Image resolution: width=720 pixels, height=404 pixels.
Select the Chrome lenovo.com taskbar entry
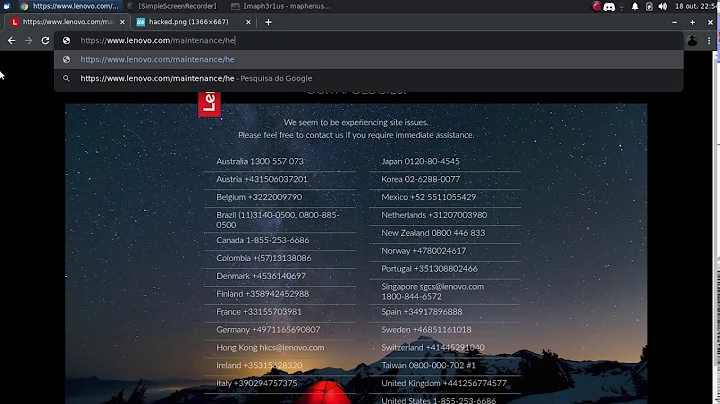tap(70, 6)
